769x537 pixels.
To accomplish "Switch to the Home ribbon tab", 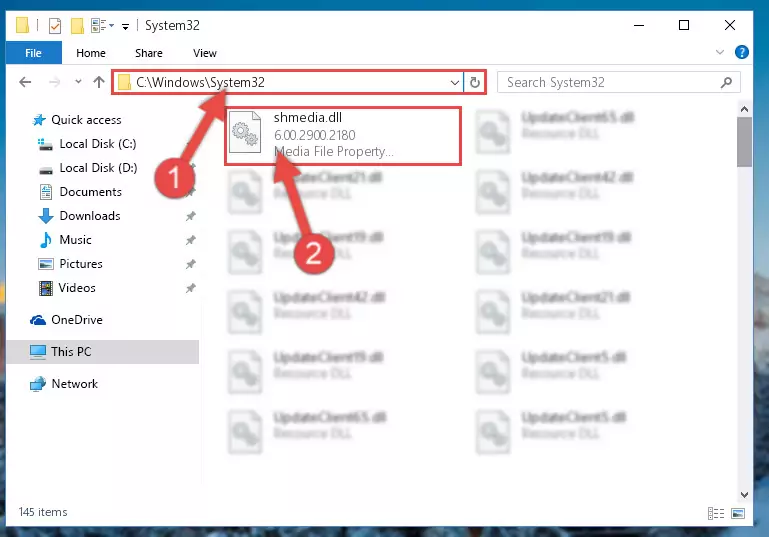I will tap(91, 53).
